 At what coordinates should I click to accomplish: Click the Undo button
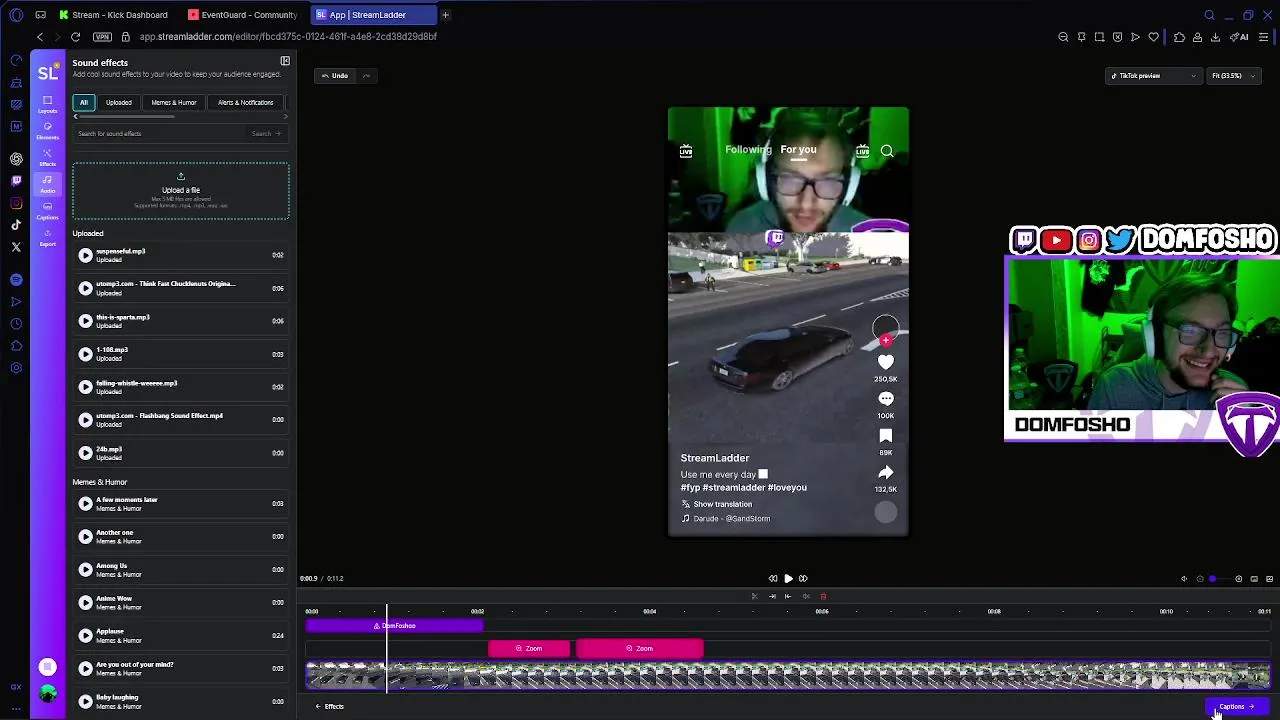tap(335, 76)
